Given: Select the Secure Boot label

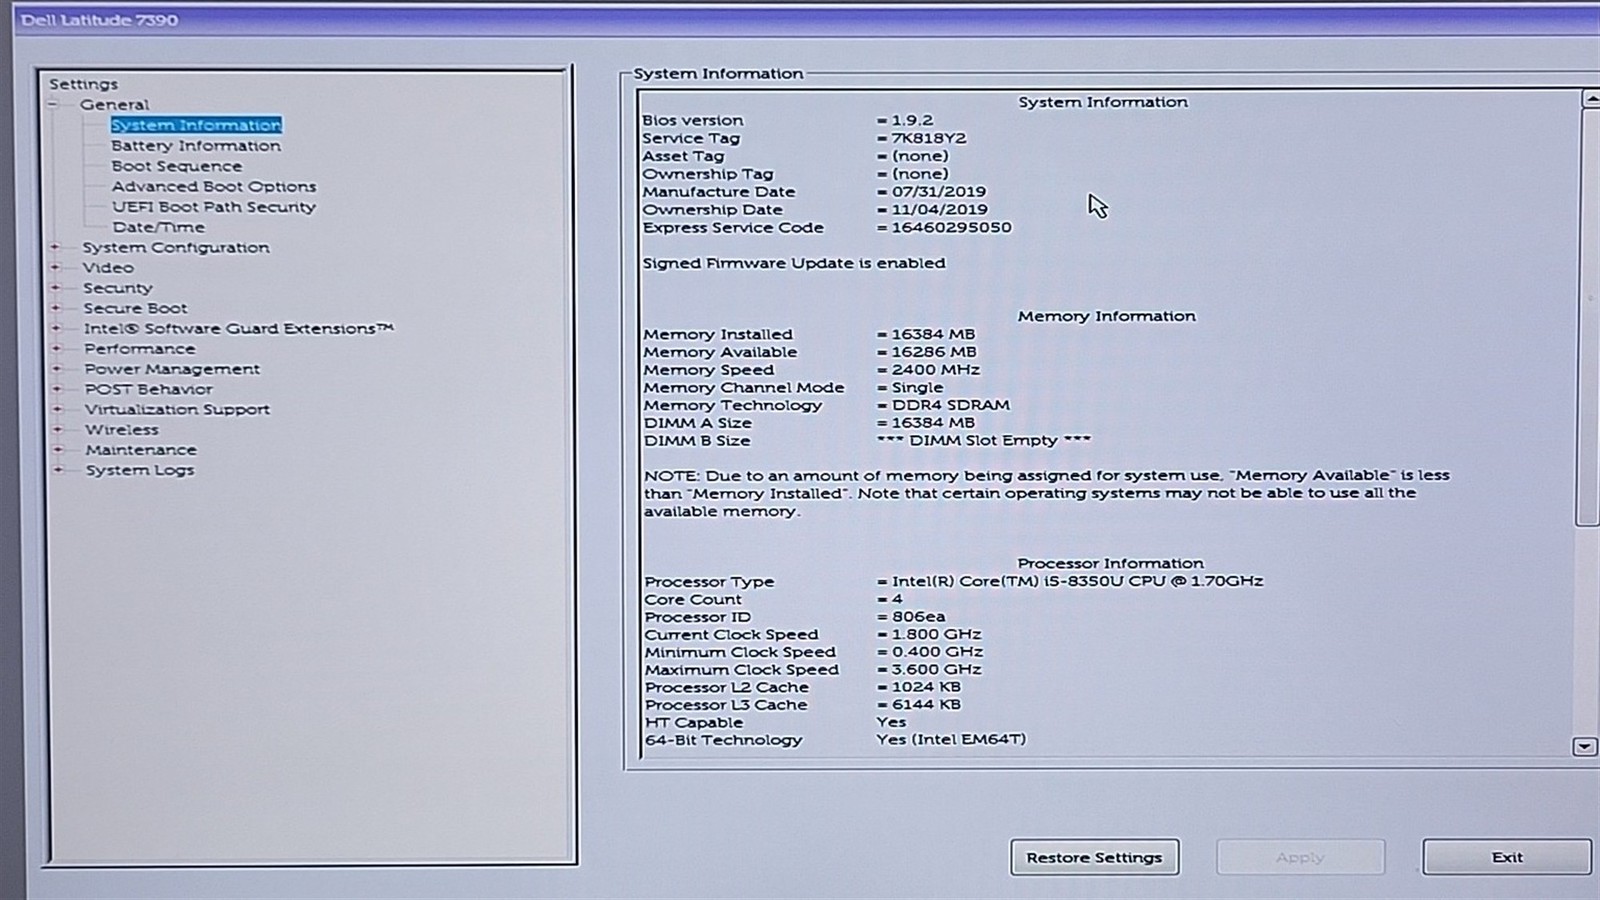Looking at the screenshot, I should [135, 308].
